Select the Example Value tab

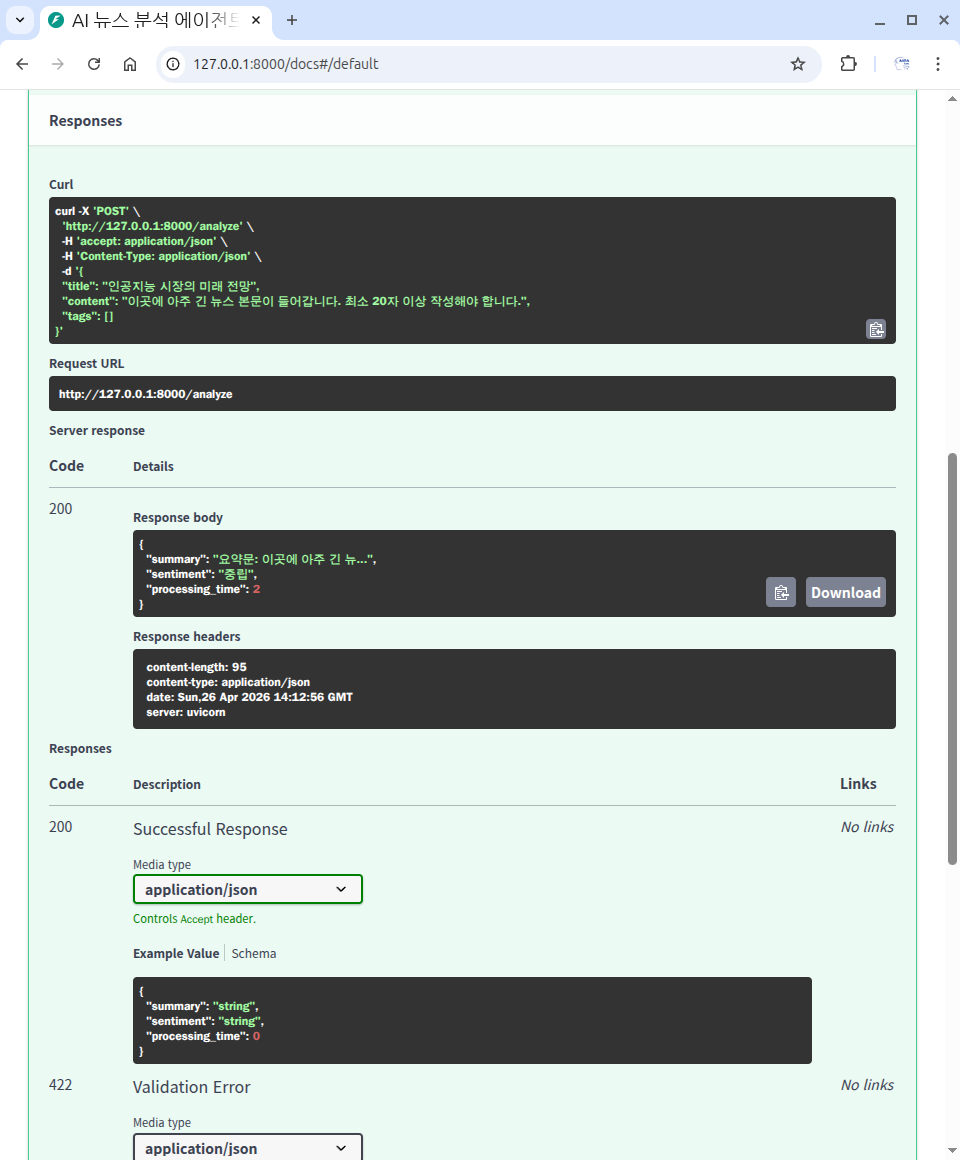[x=175, y=953]
